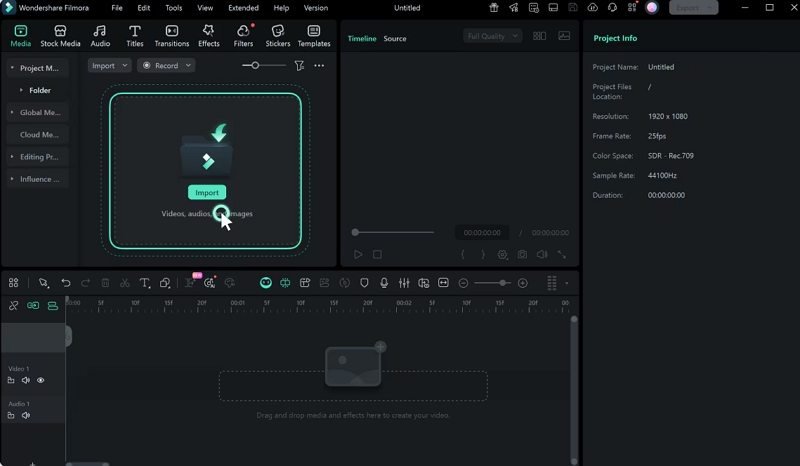Toggle the timeline auto ripple icon
This screenshot has height=466, width=800.
(x=285, y=283)
